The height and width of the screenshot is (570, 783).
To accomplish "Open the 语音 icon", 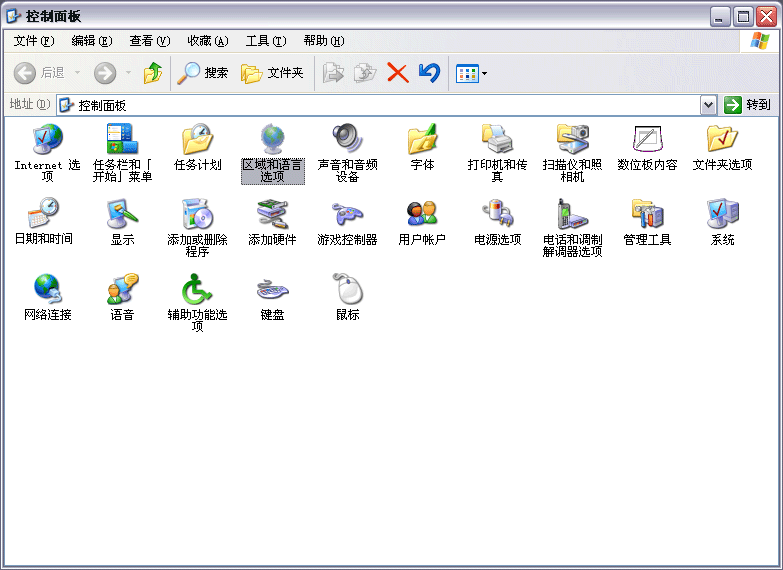I will click(x=122, y=289).
